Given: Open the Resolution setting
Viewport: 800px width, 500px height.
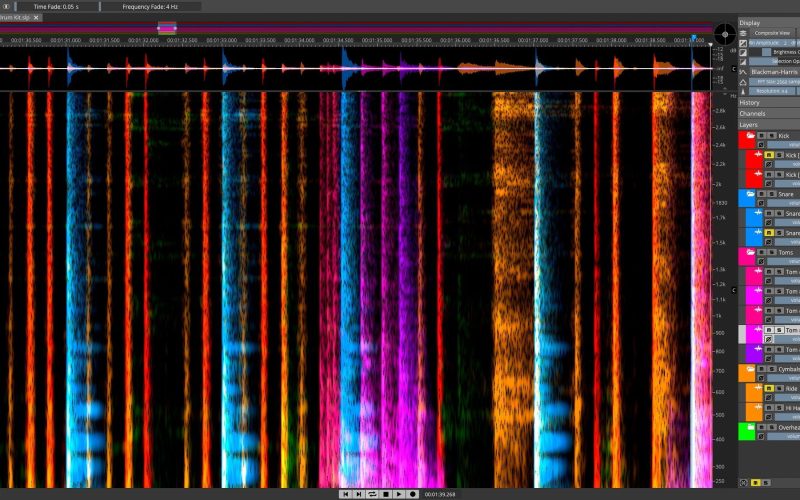Looking at the screenshot, I should click(x=774, y=91).
